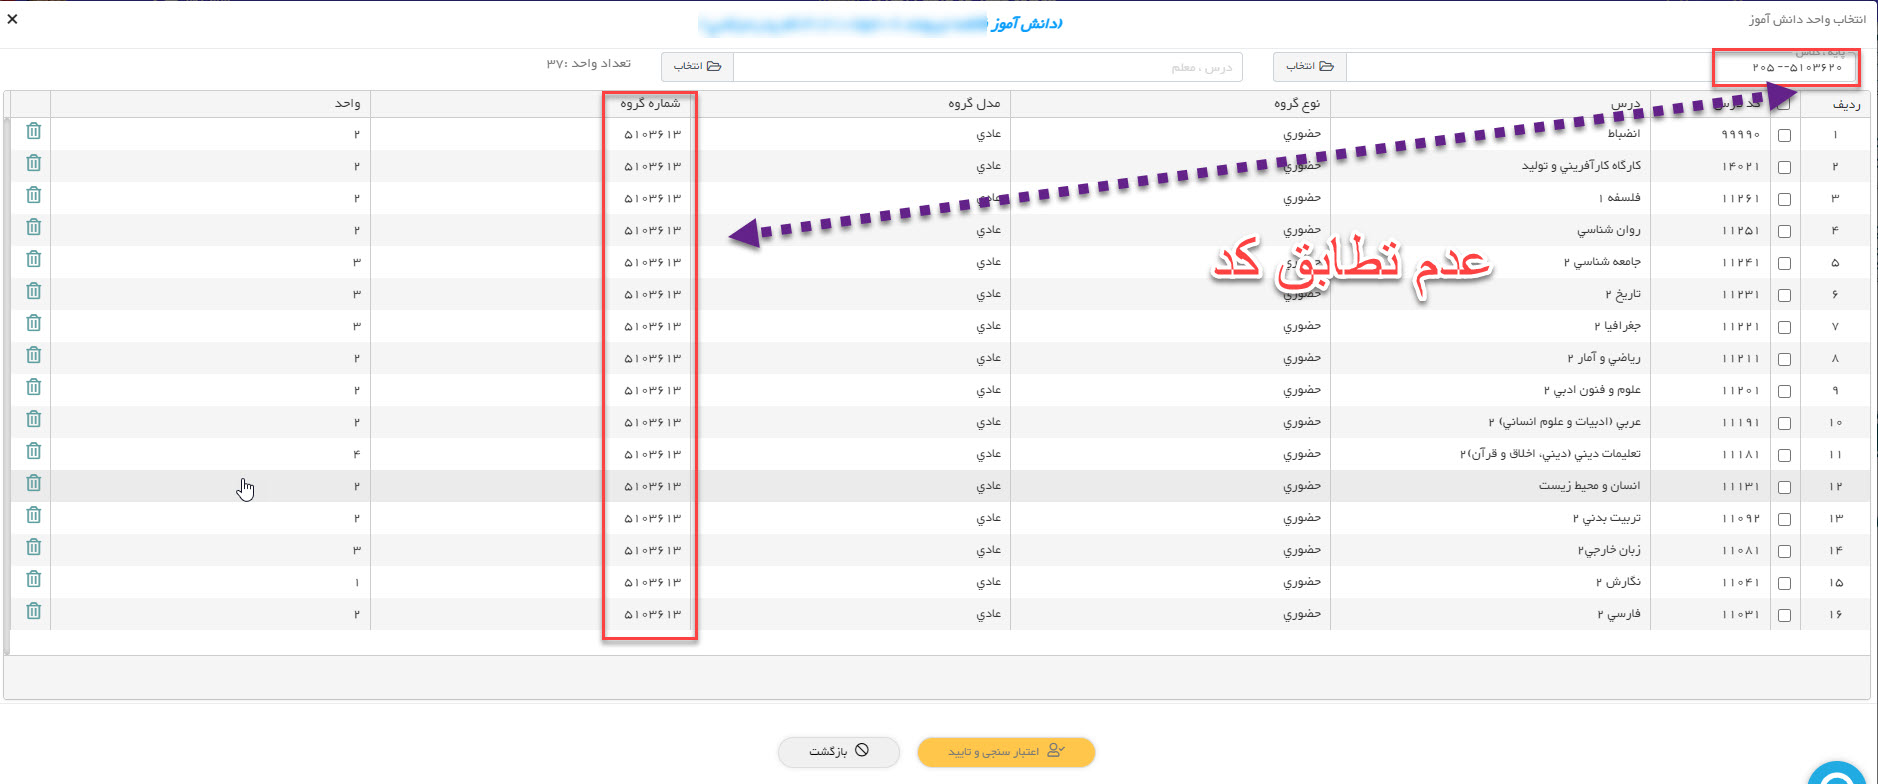Delete the انضباط course row via trash icon
This screenshot has height=784, width=1878.
point(33,131)
